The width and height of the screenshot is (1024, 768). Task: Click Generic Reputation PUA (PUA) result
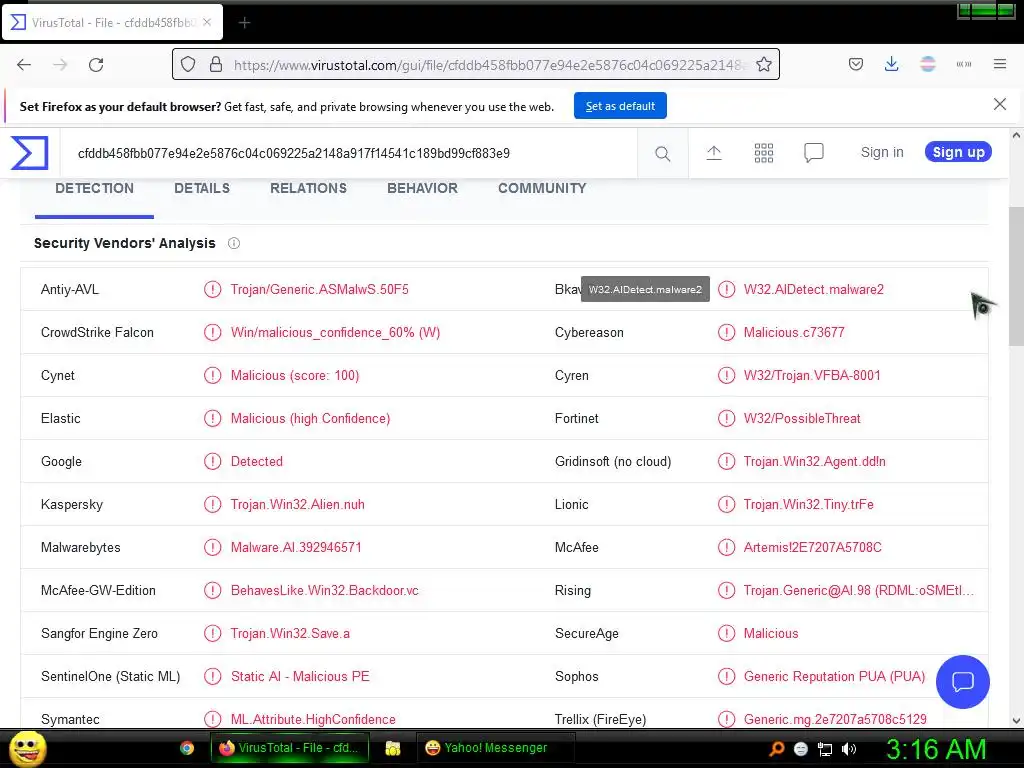pyautogui.click(x=834, y=677)
